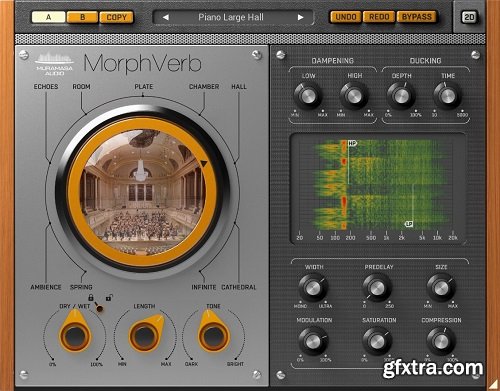Click the closed lock icon
This screenshot has height=391, width=500.
tap(91, 297)
